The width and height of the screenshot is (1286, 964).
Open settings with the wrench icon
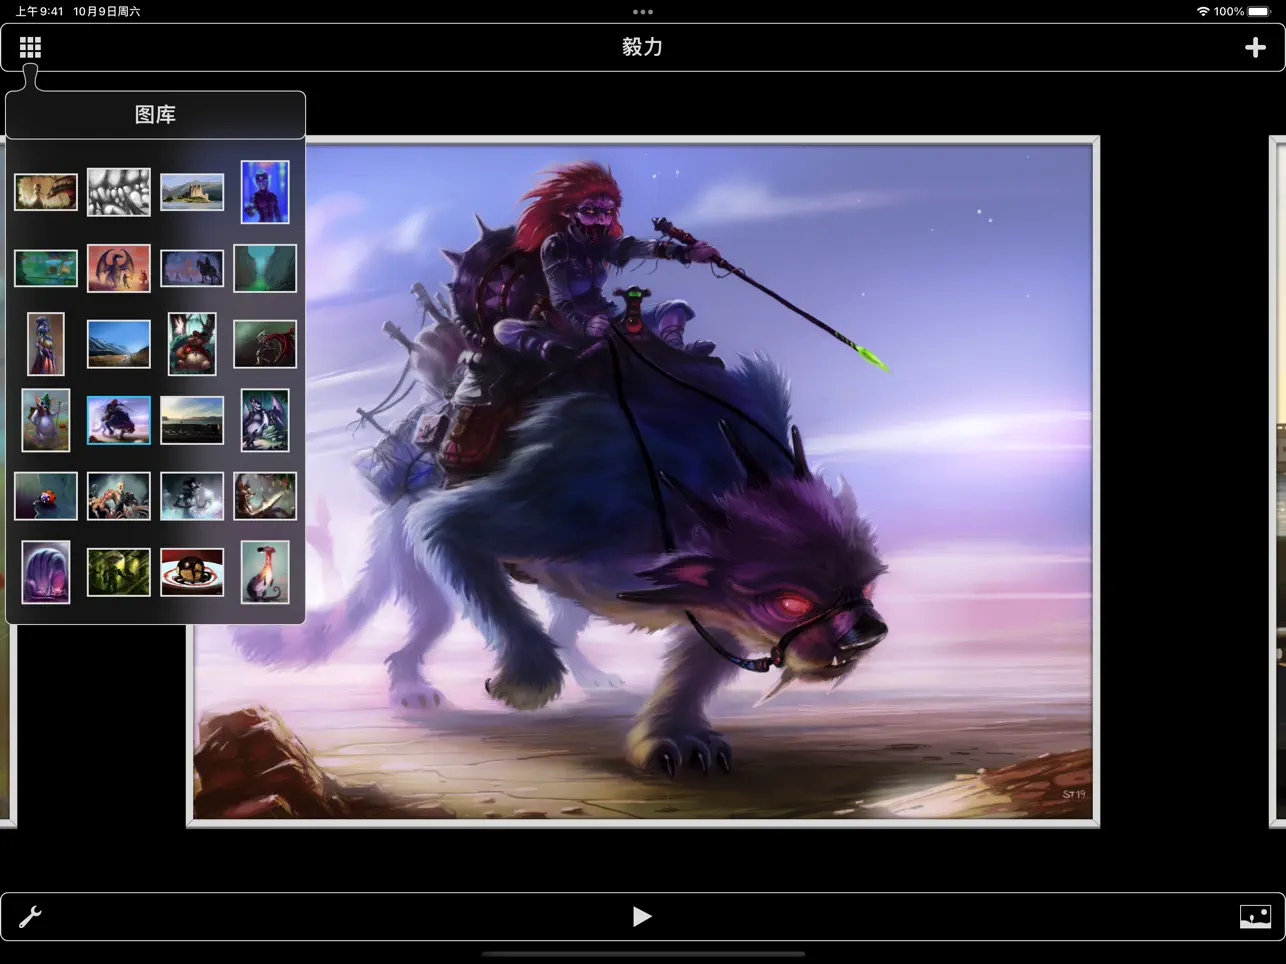tap(30, 916)
